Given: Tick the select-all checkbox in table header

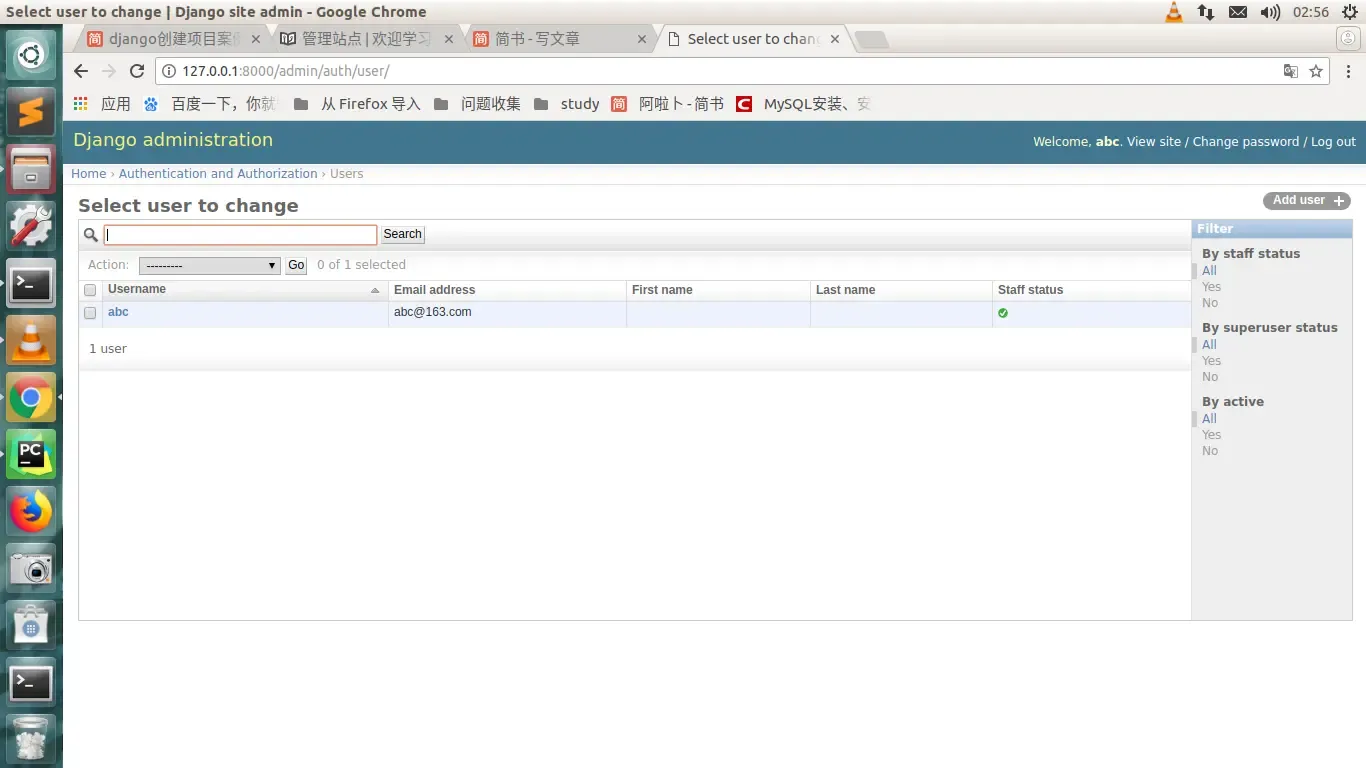Looking at the screenshot, I should point(90,290).
